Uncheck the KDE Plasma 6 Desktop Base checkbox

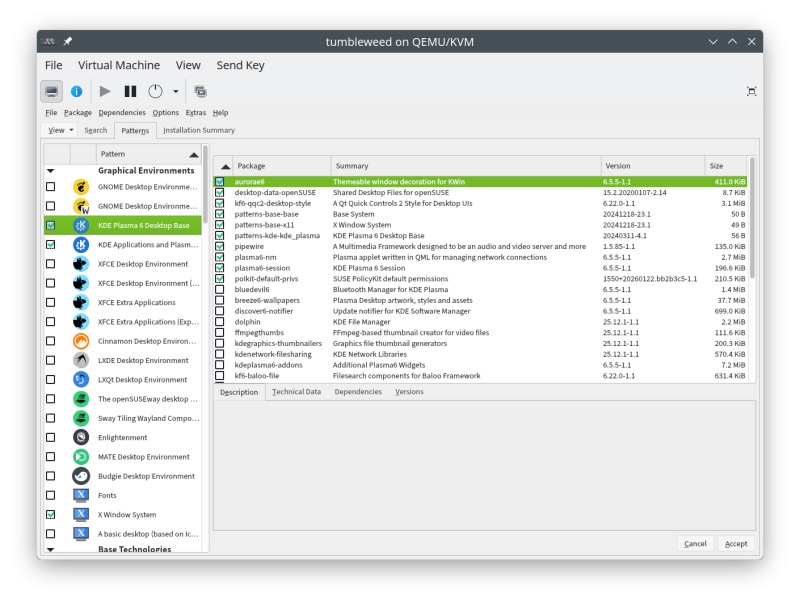[x=51, y=225]
